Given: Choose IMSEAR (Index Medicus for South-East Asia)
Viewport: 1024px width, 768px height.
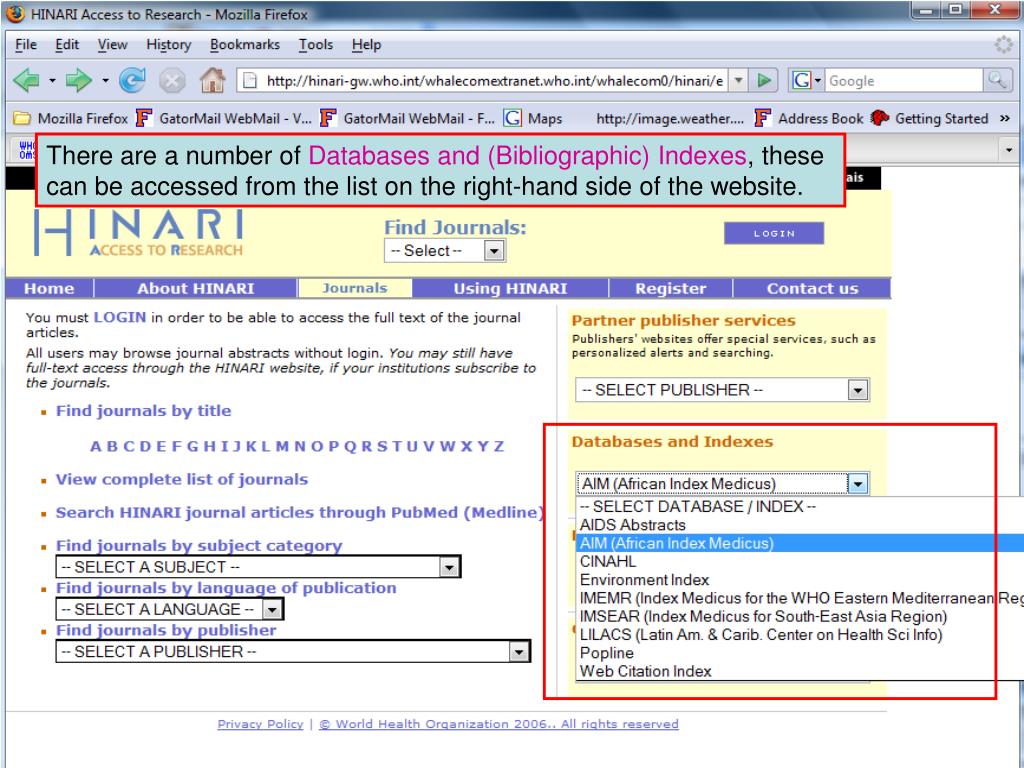Looking at the screenshot, I should (800, 616).
